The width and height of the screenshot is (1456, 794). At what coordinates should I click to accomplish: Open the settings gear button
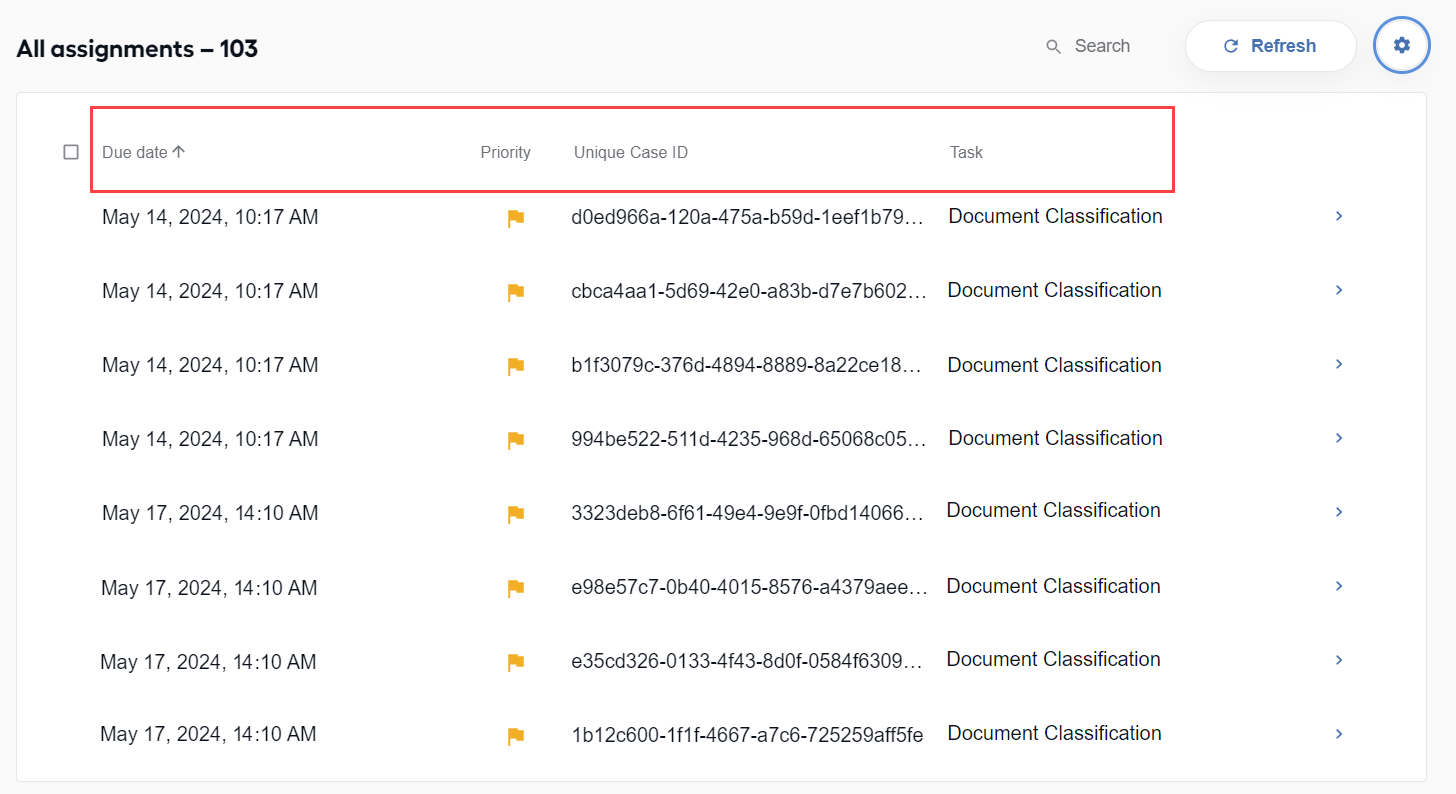click(x=1402, y=45)
